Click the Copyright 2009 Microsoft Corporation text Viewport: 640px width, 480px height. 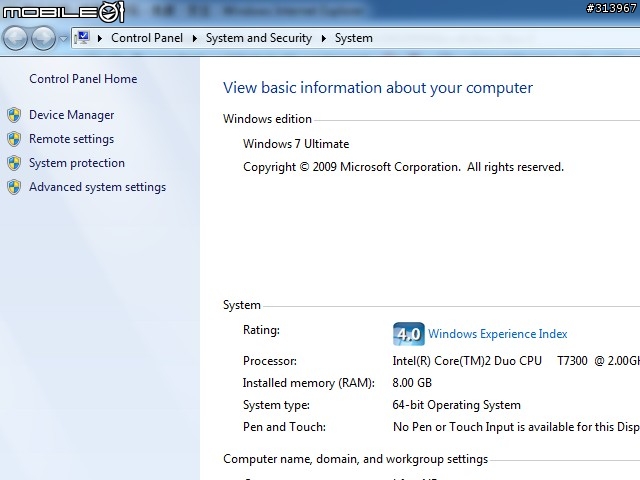(x=403, y=167)
